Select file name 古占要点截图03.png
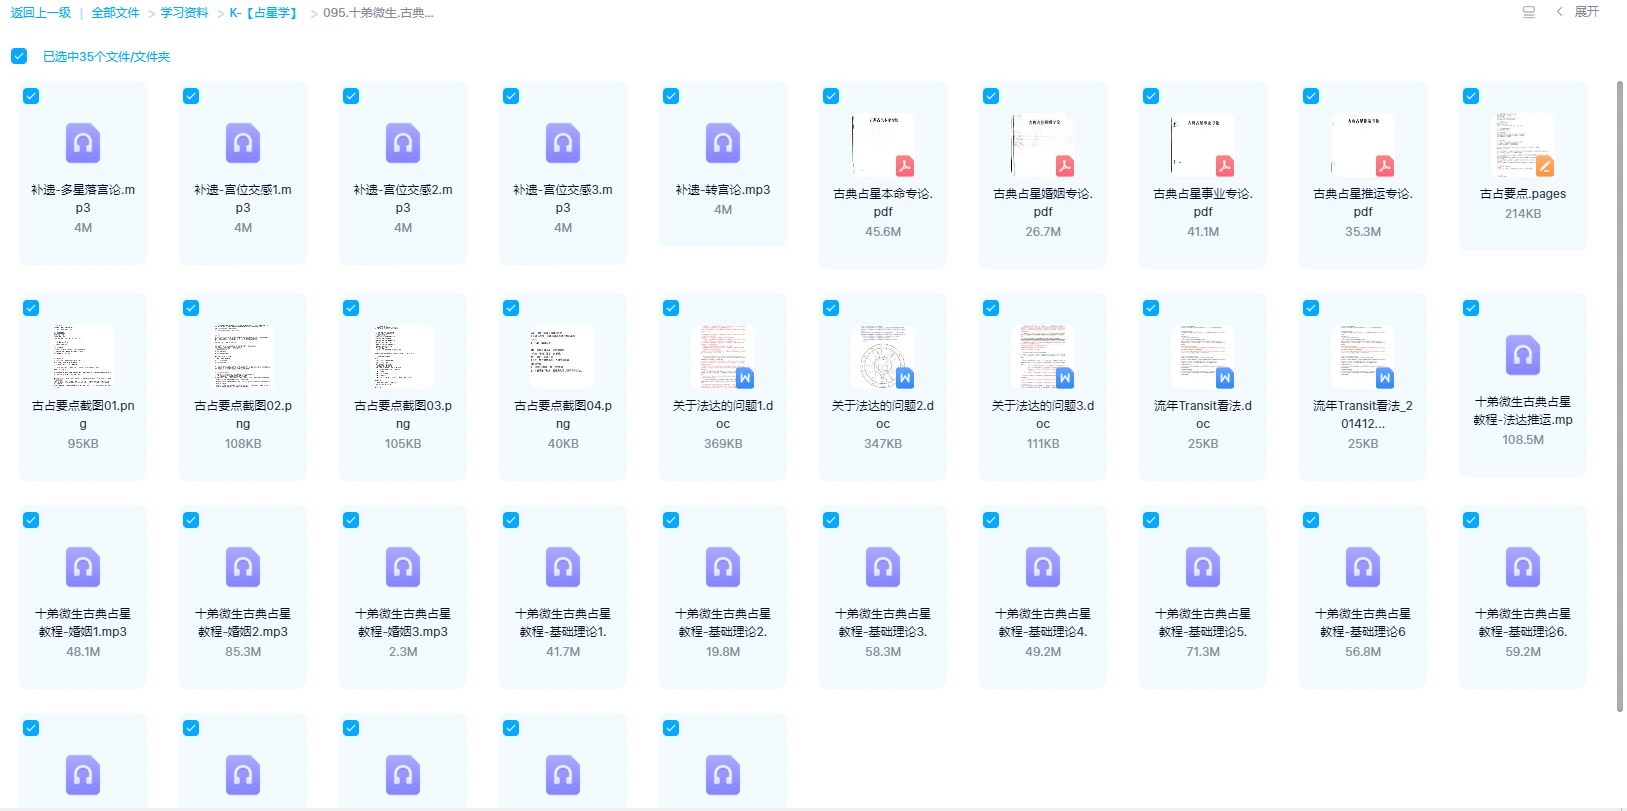The height and width of the screenshot is (811, 1627). point(403,415)
